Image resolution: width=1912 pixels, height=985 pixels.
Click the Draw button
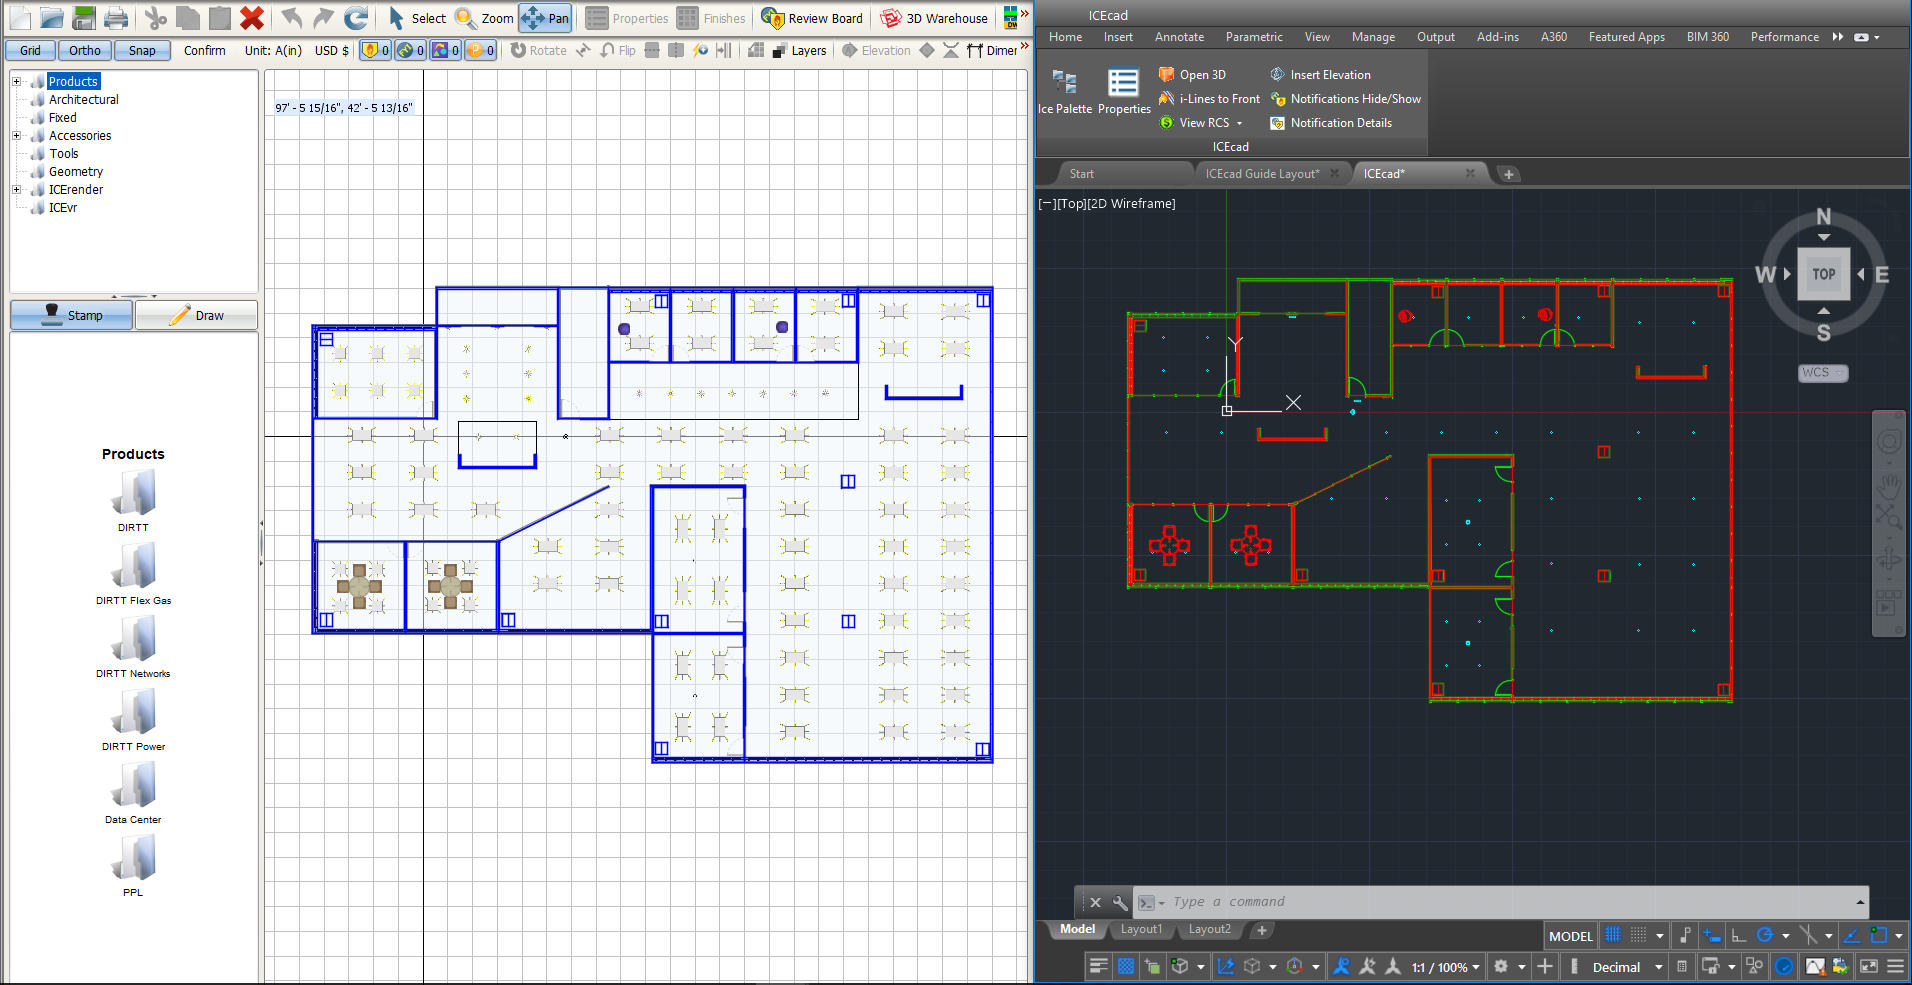coord(196,315)
